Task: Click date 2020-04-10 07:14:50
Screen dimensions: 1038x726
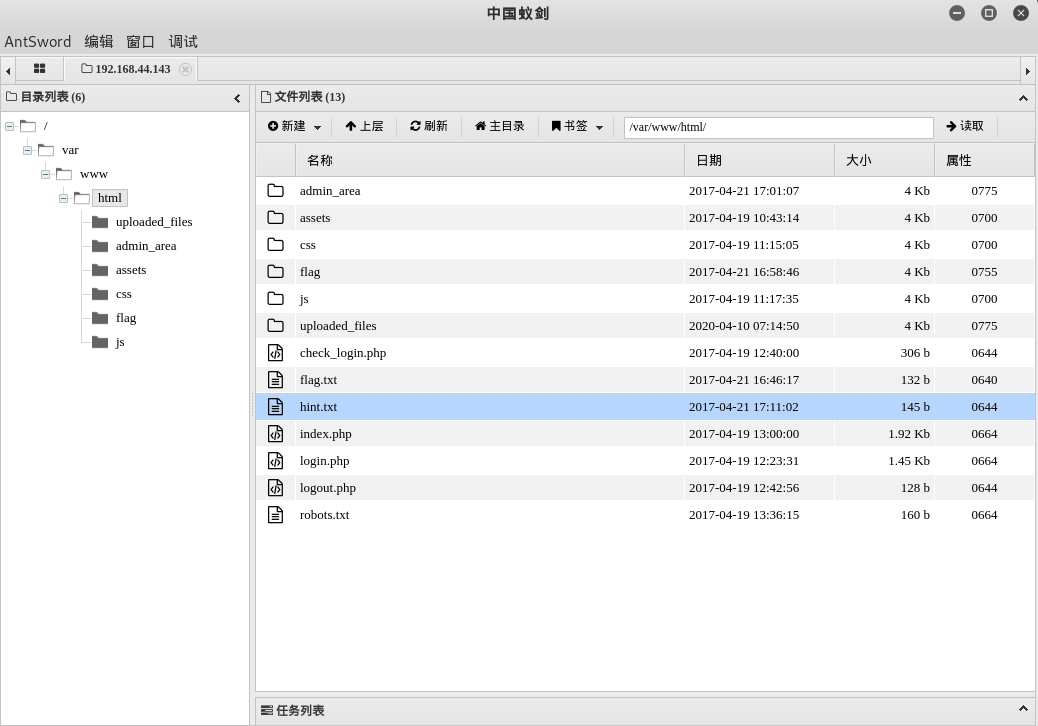Action: point(744,326)
